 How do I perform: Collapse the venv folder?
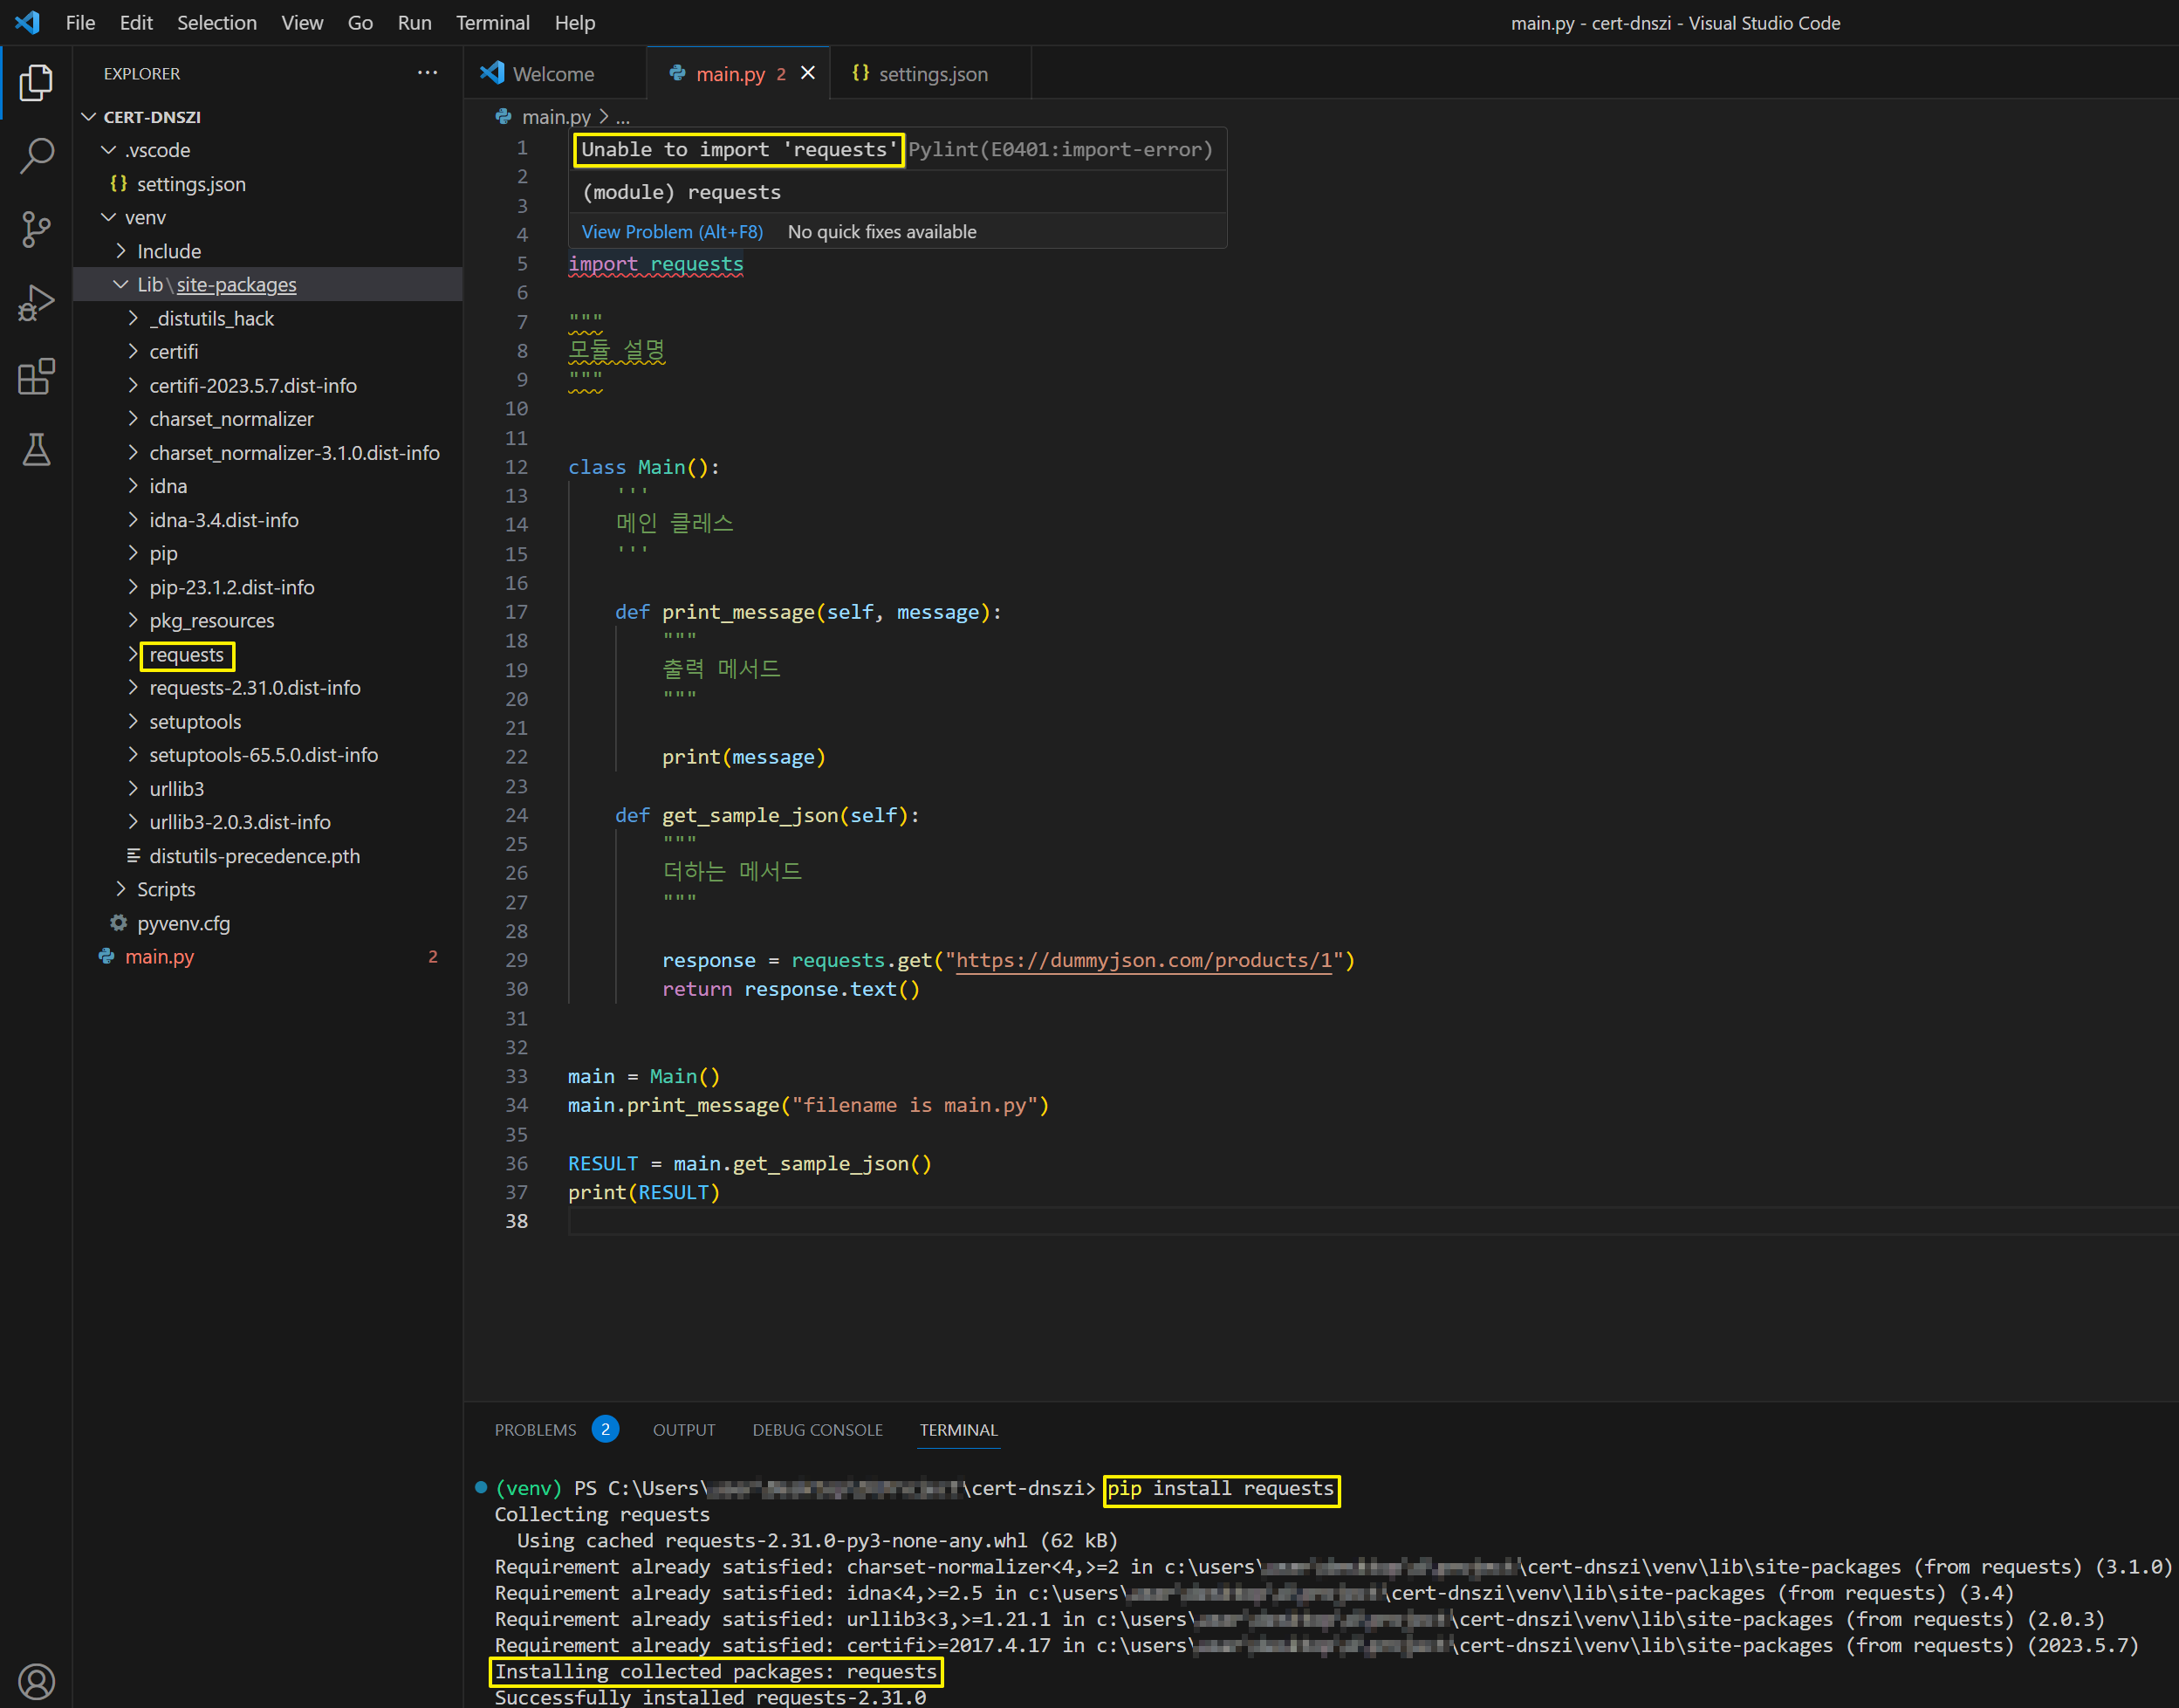(x=145, y=217)
